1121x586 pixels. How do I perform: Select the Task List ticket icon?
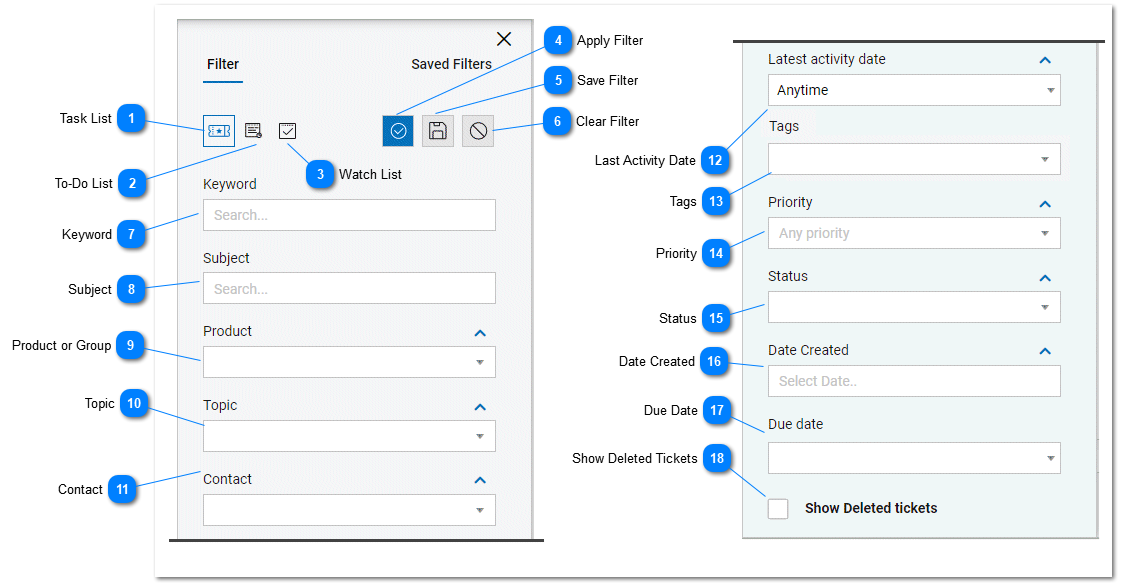tap(219, 131)
